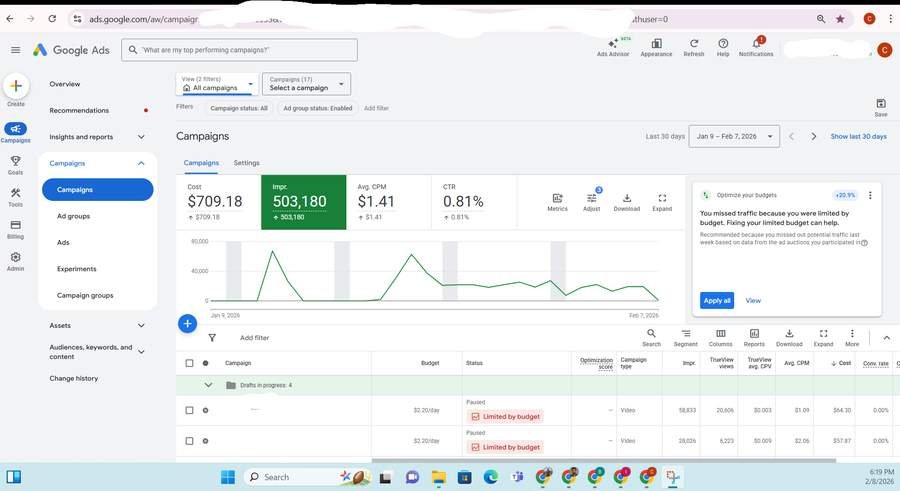Open the table More options
The width and height of the screenshot is (900, 491).
coord(852,338)
